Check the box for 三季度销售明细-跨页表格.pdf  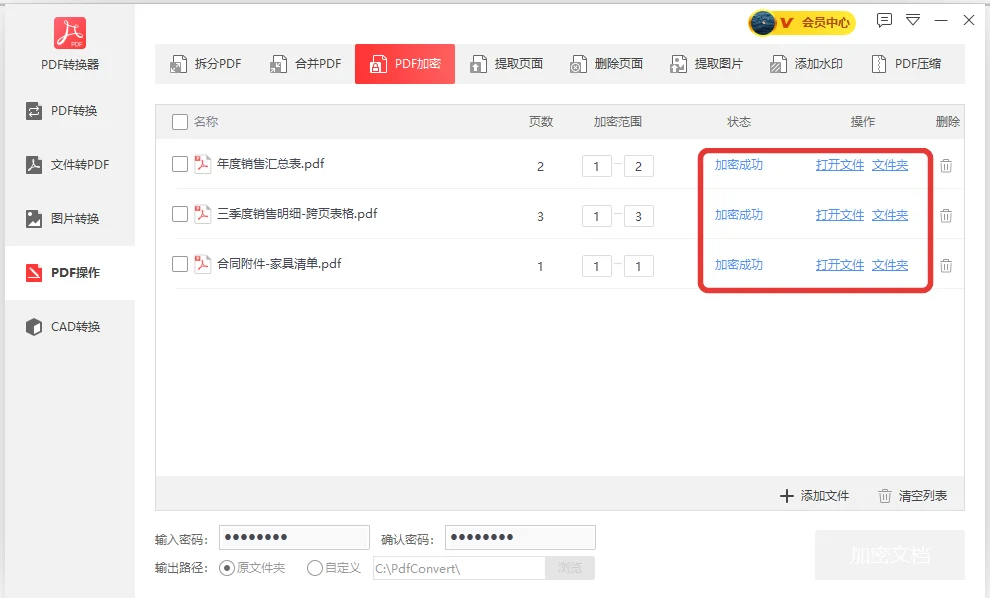tap(180, 214)
